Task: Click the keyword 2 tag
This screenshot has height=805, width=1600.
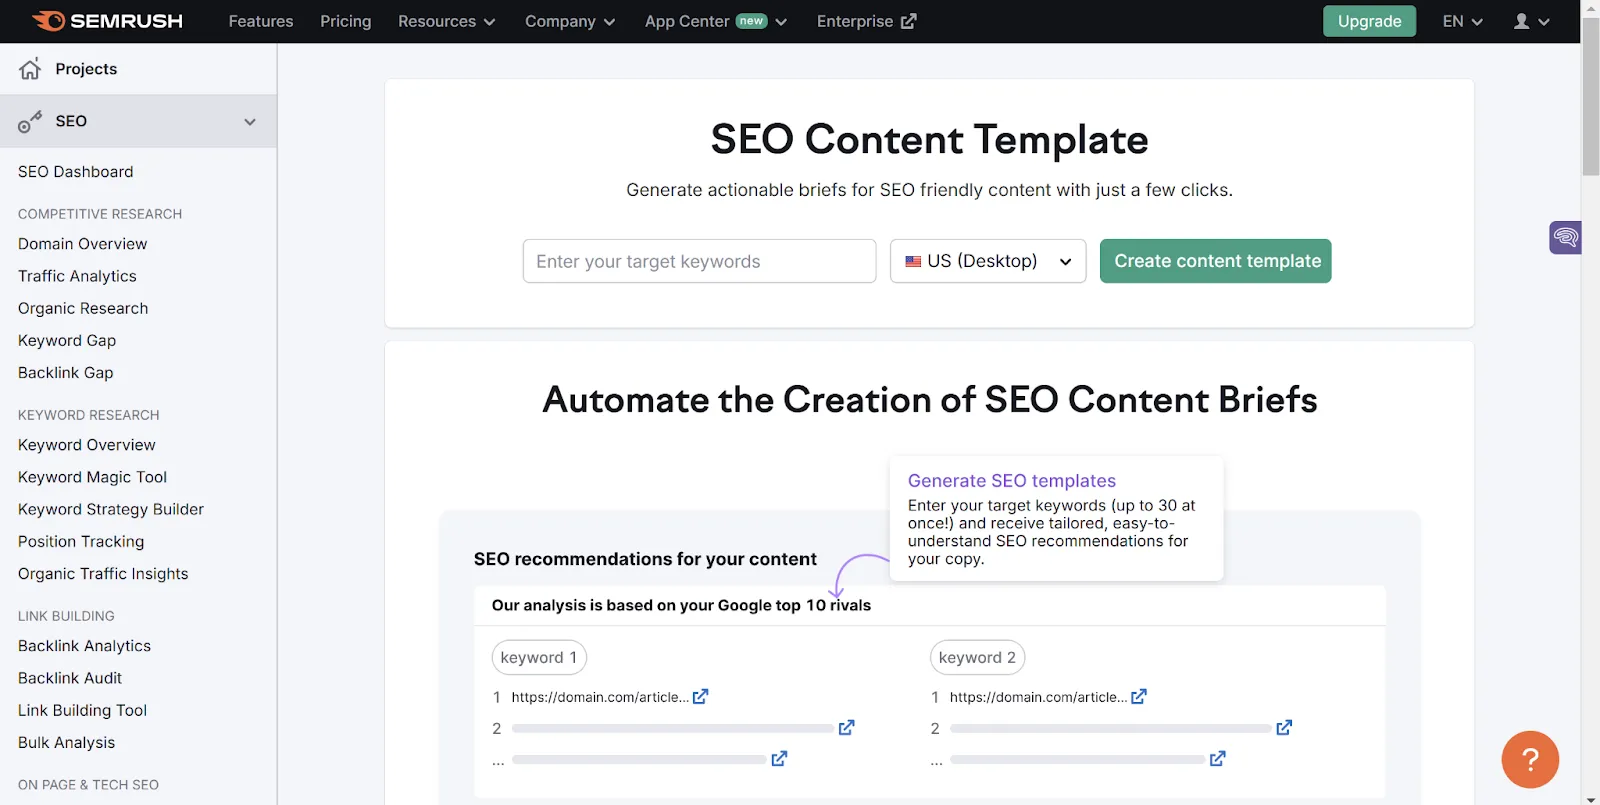Action: pyautogui.click(x=977, y=657)
